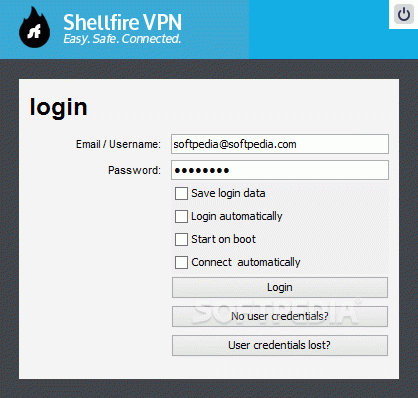Tick the Login automatically checkbox

(x=181, y=216)
